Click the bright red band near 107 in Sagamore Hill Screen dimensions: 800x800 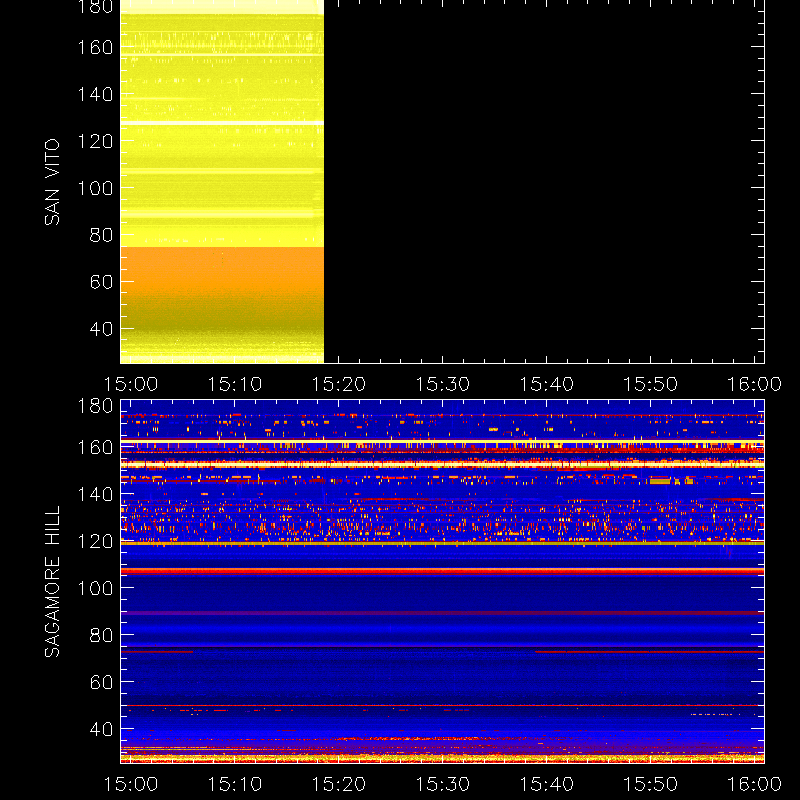tap(442, 571)
